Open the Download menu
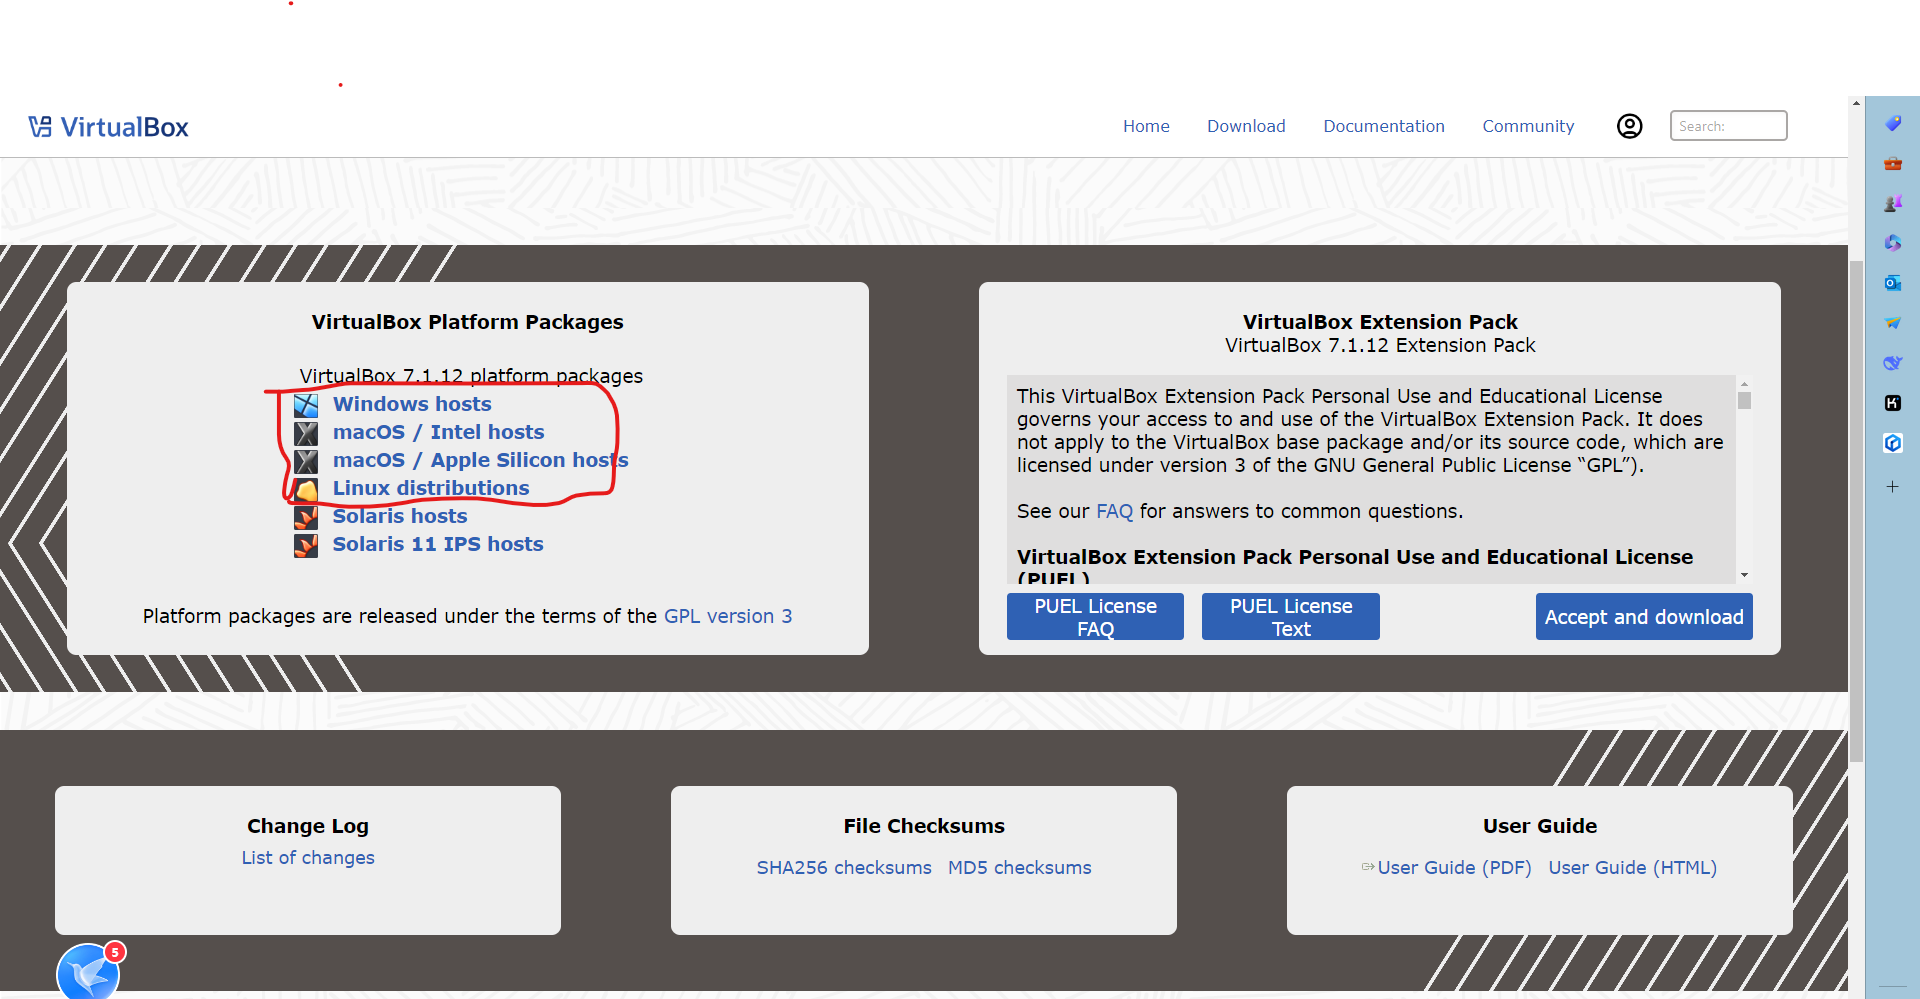Image resolution: width=1920 pixels, height=999 pixels. pos(1246,126)
